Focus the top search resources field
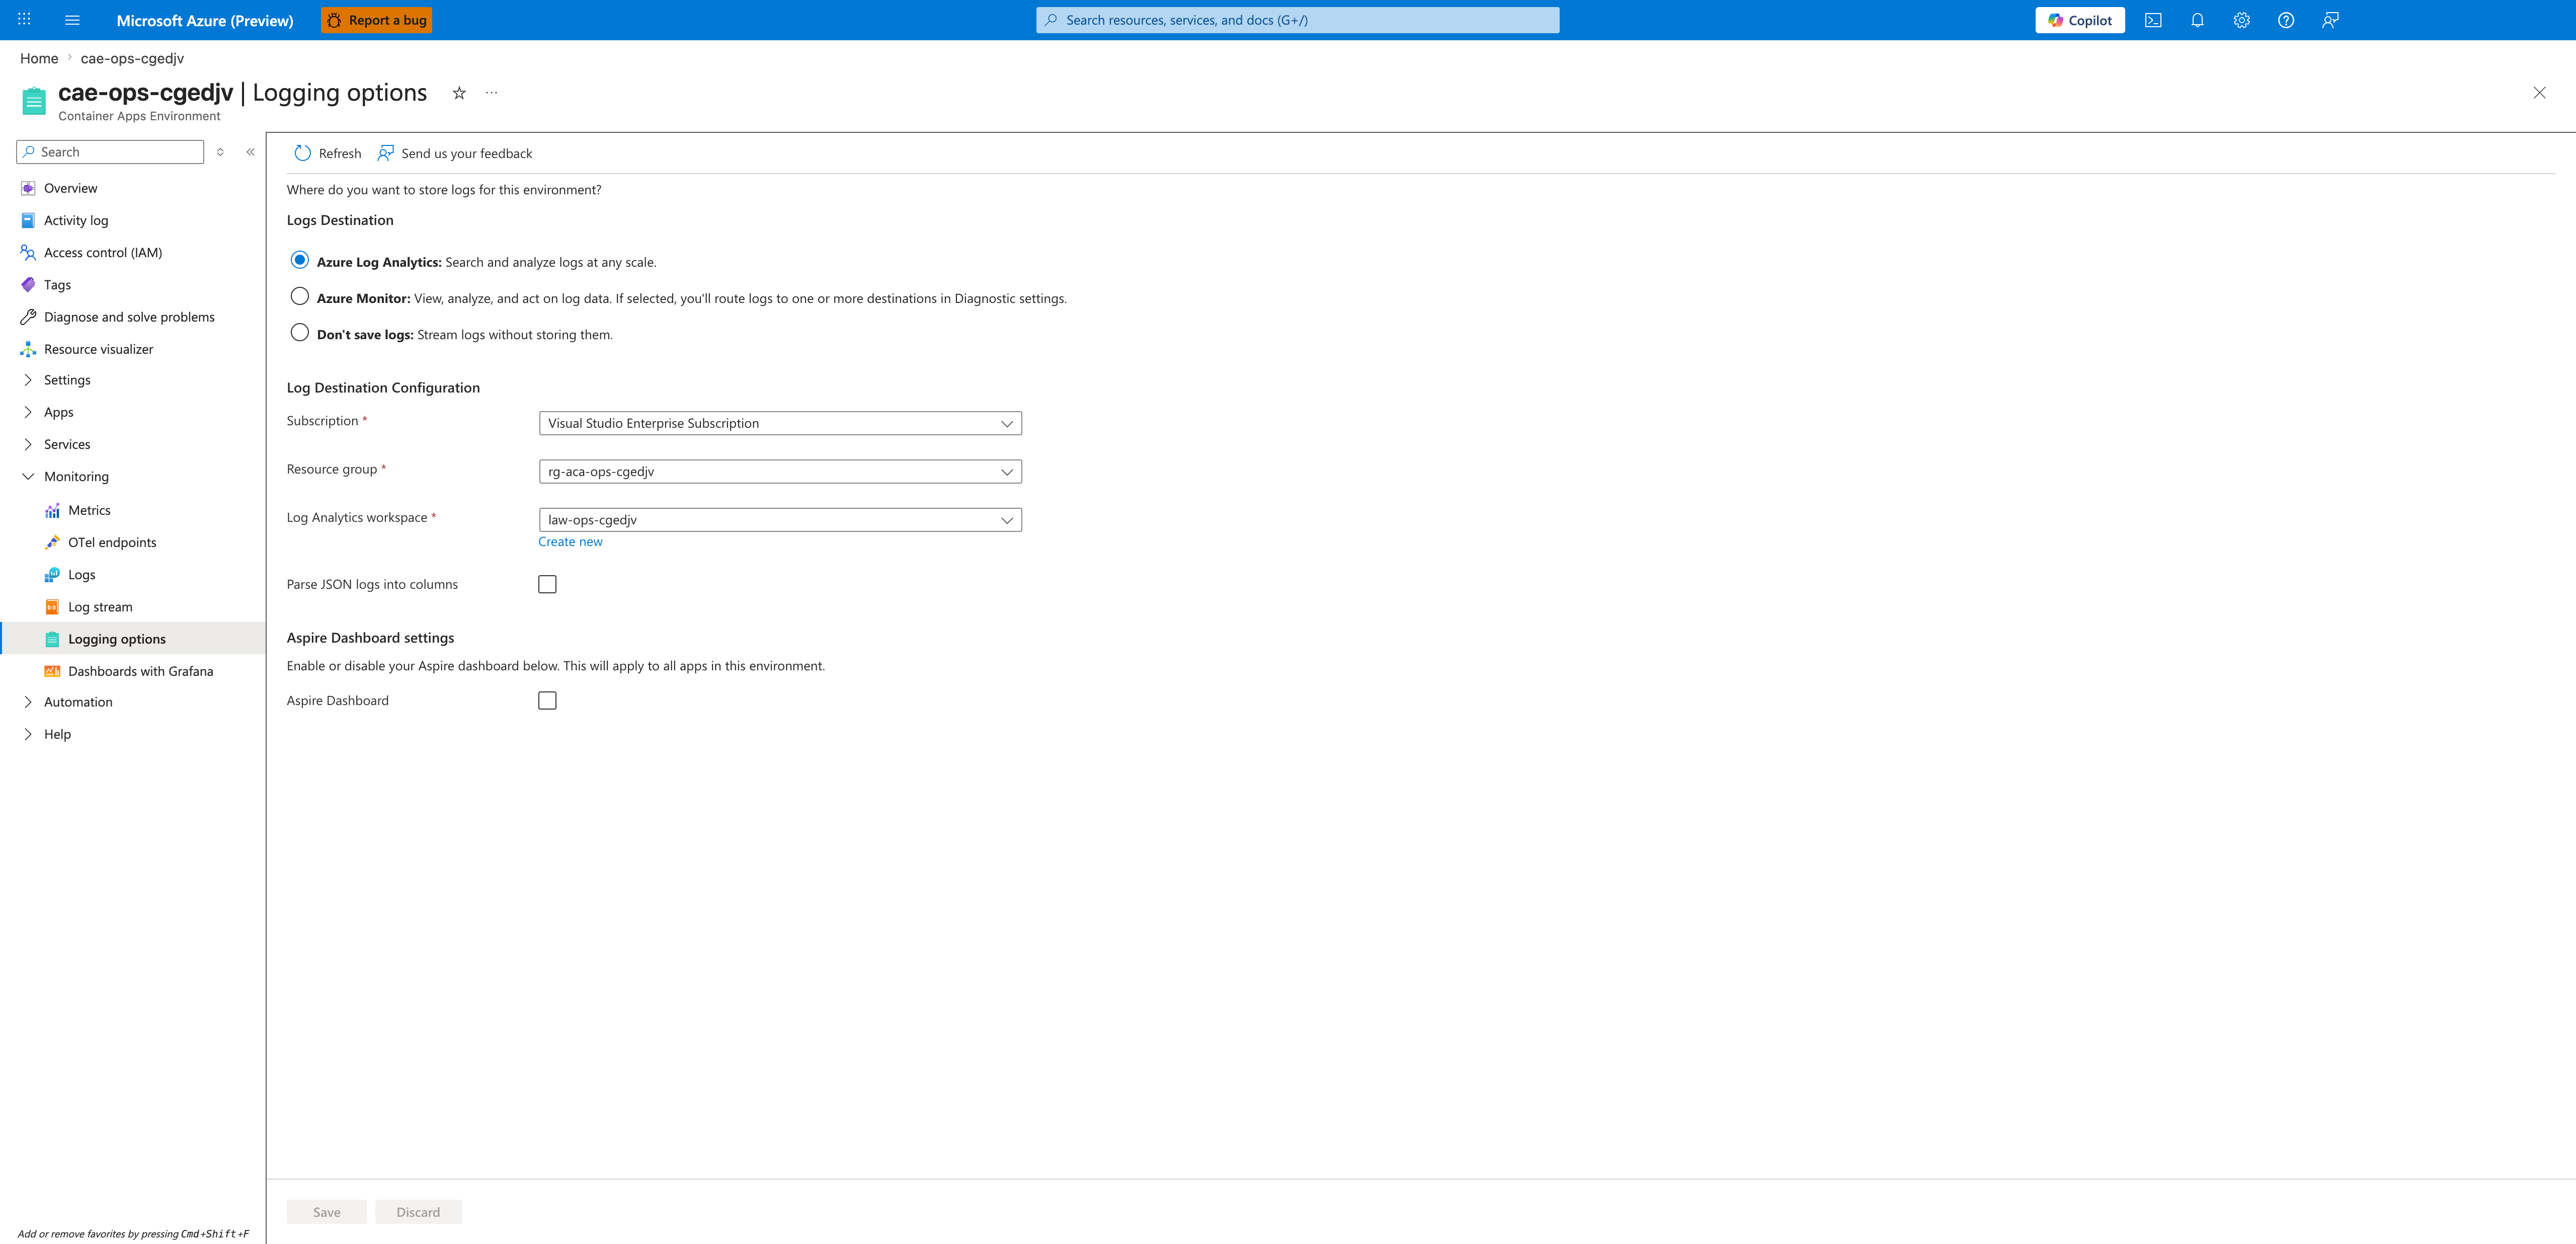This screenshot has height=1244, width=2576. point(1298,20)
